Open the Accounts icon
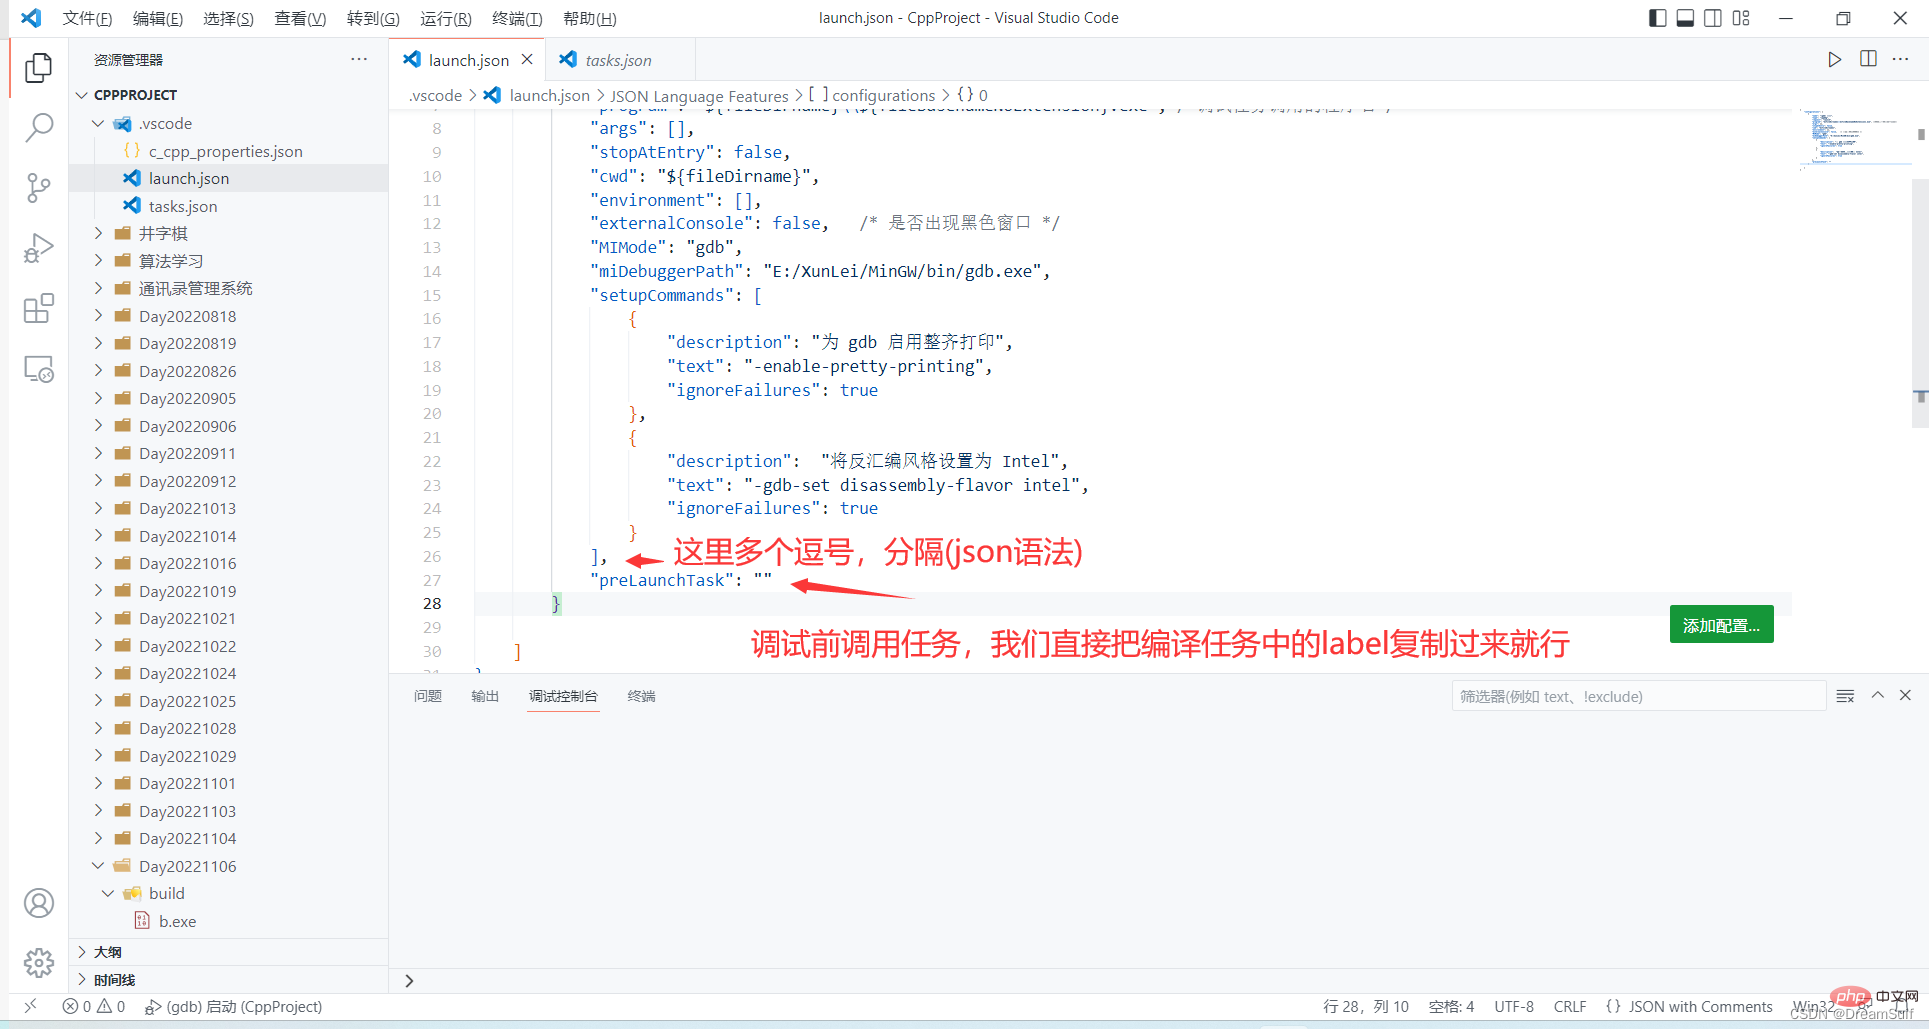The width and height of the screenshot is (1929, 1029). tap(39, 902)
